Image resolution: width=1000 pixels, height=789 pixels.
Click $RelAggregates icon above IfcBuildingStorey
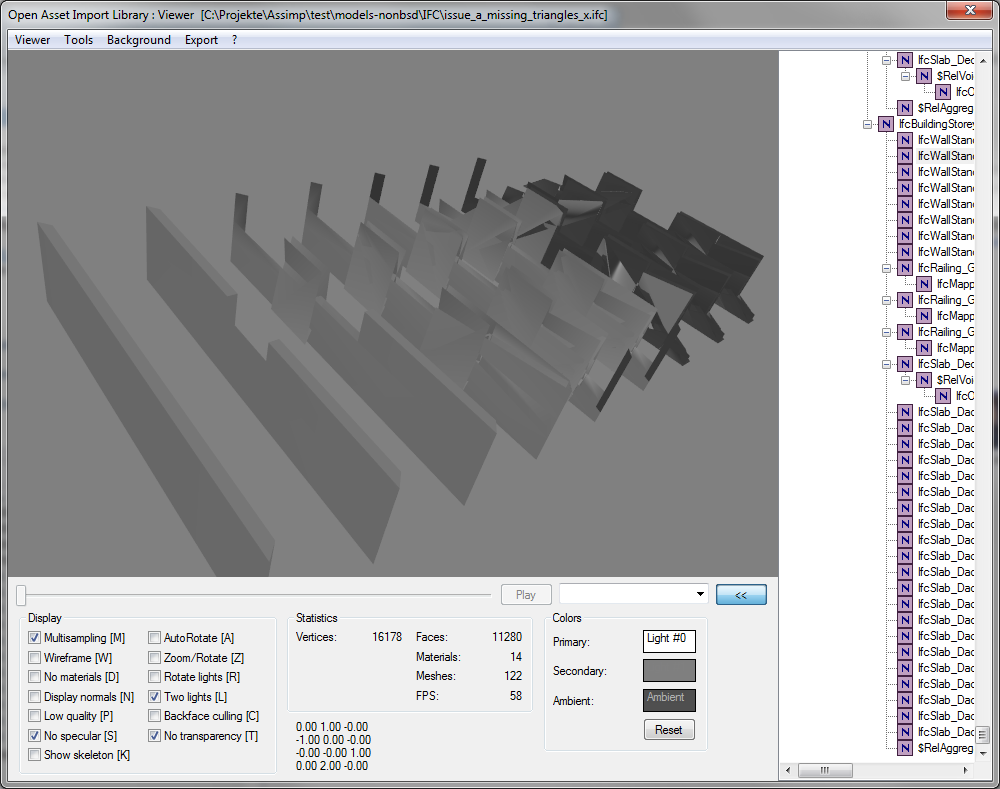click(x=905, y=108)
